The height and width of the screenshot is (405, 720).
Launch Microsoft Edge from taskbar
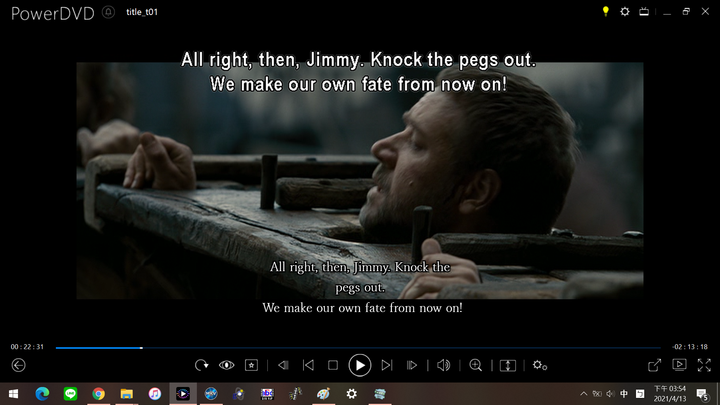pyautogui.click(x=42, y=394)
